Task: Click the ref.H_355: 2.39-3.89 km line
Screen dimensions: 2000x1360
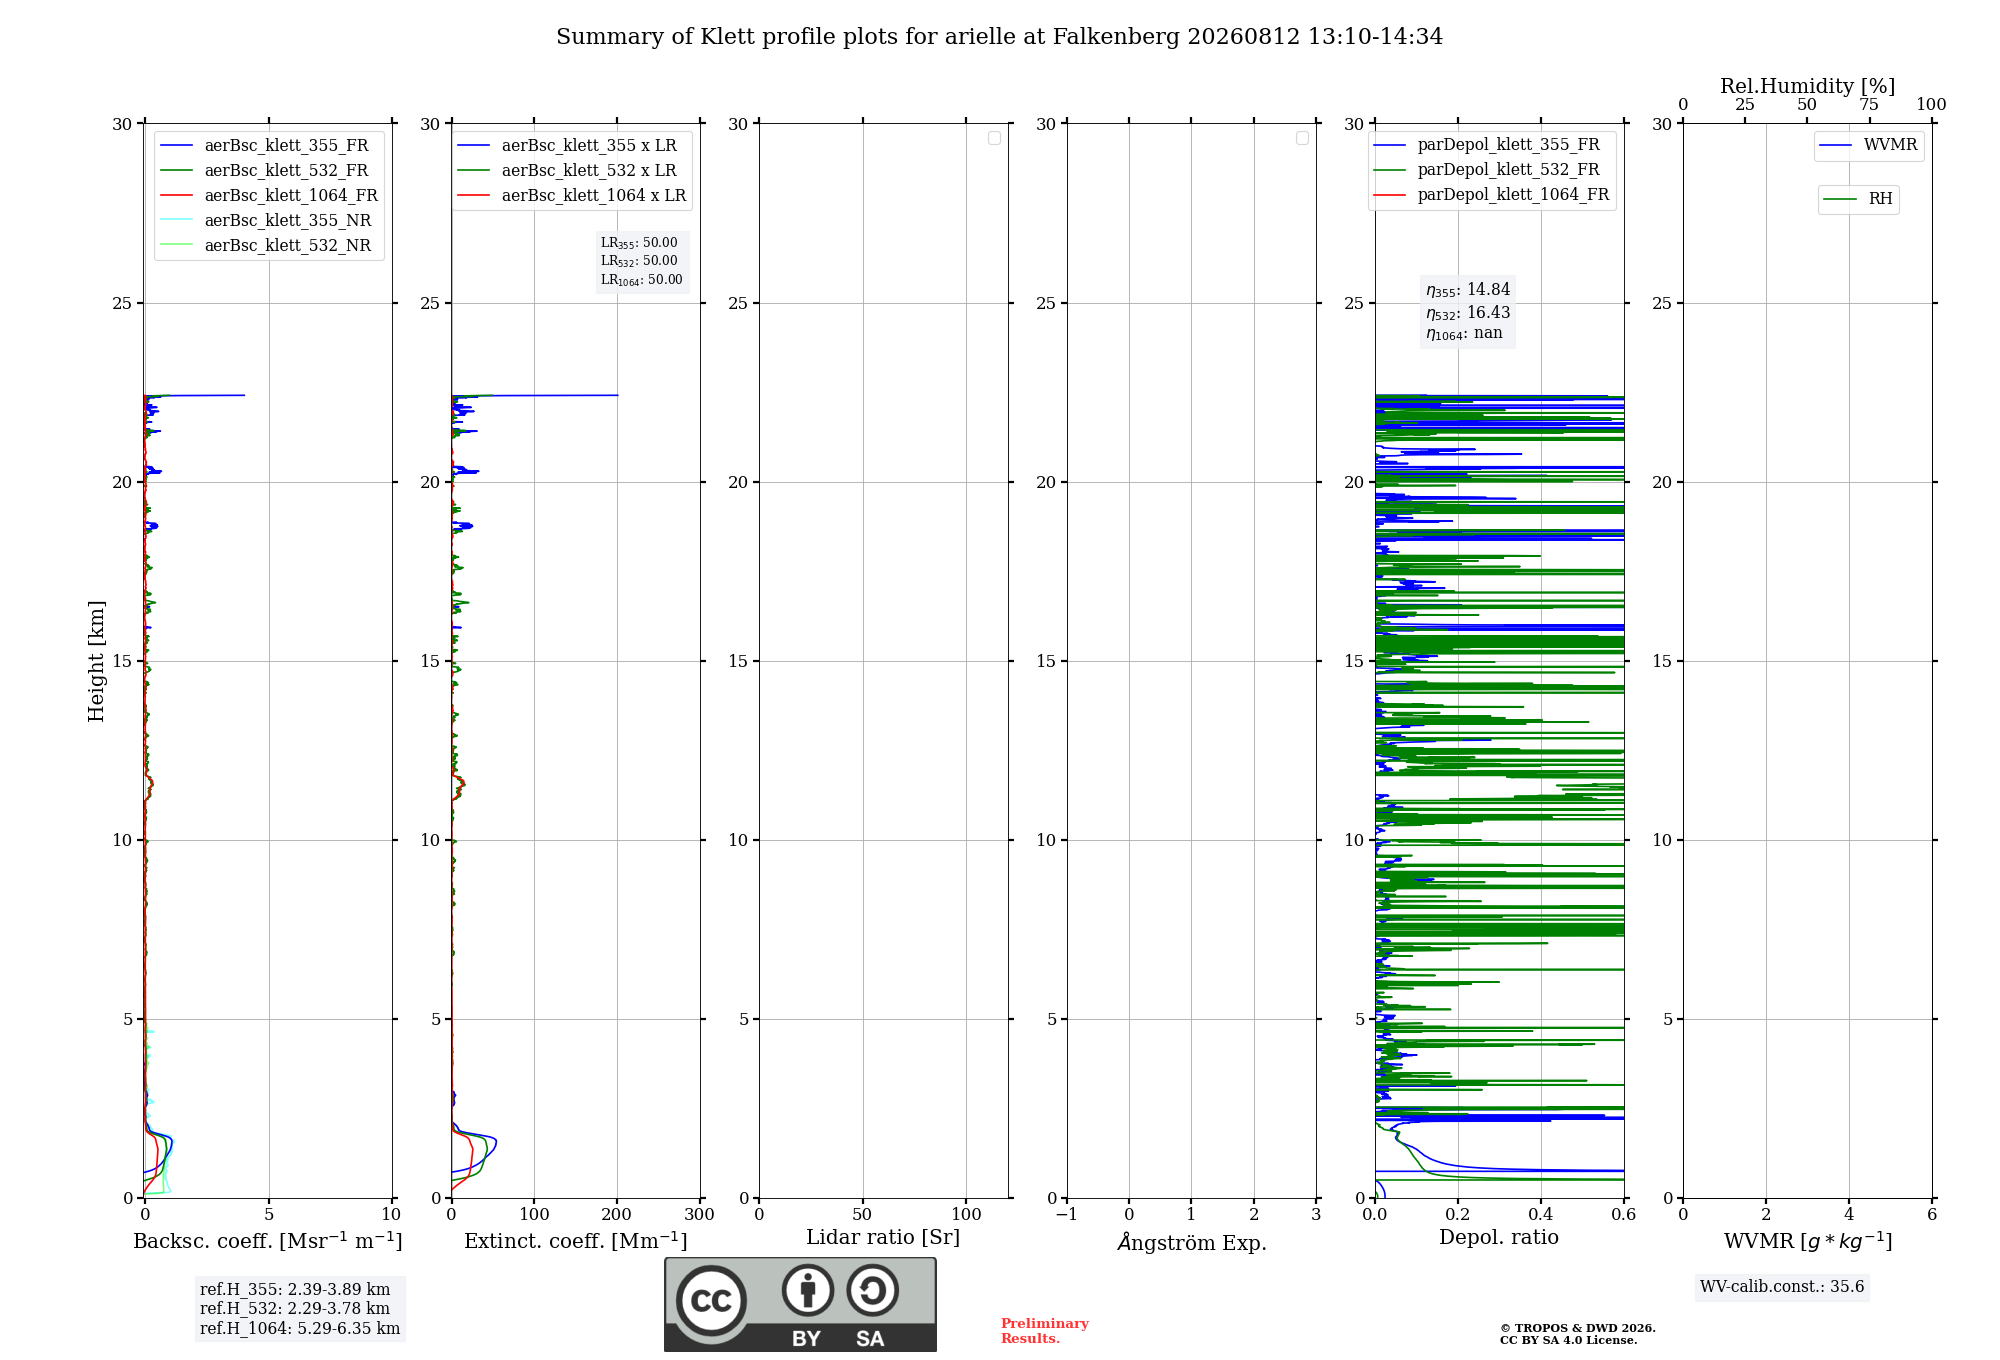Action: tap(295, 1290)
